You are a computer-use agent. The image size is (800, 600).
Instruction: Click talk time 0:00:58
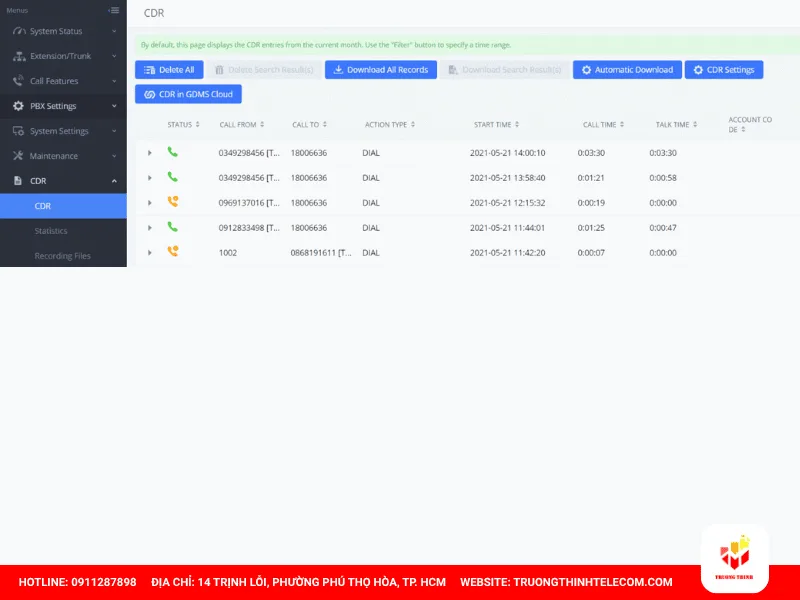(x=663, y=178)
